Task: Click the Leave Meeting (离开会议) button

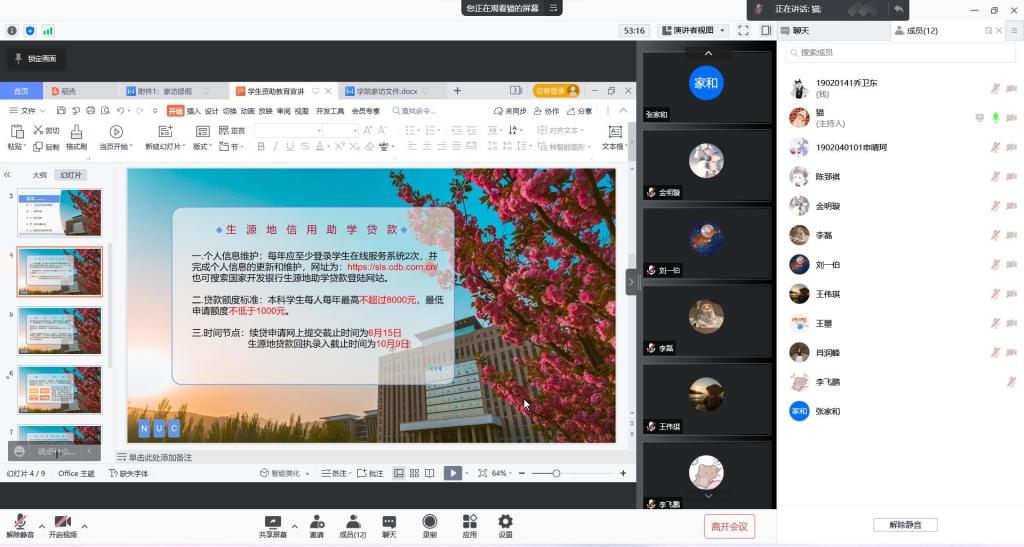Action: coord(729,527)
